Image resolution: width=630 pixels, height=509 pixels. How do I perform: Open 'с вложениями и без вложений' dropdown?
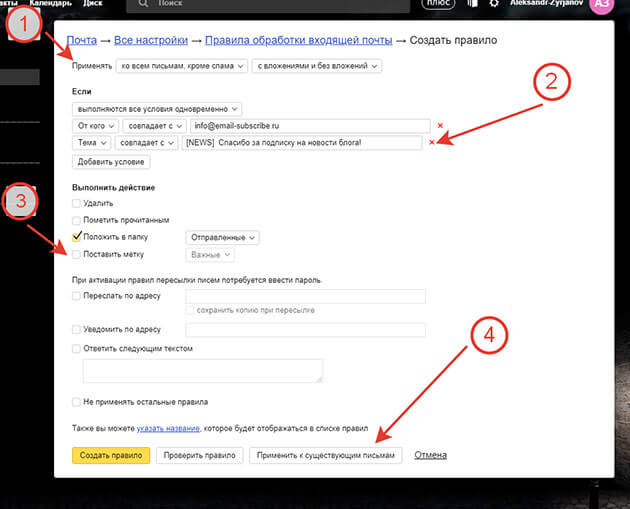coord(317,66)
